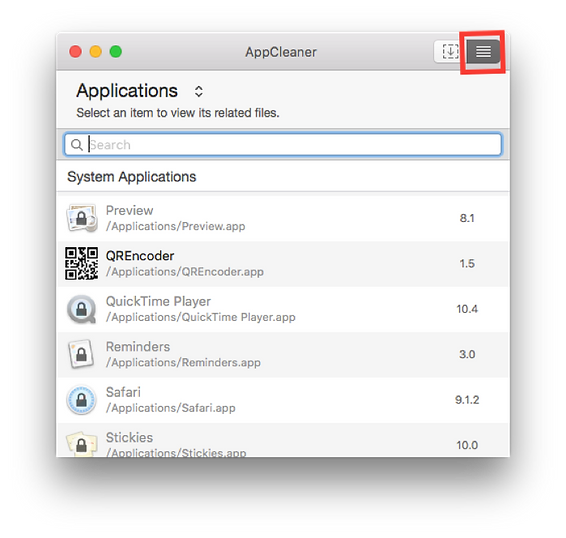This screenshot has width=566, height=538.
Task: Minimize the AppCleaner window with yellow button
Action: coord(96,52)
